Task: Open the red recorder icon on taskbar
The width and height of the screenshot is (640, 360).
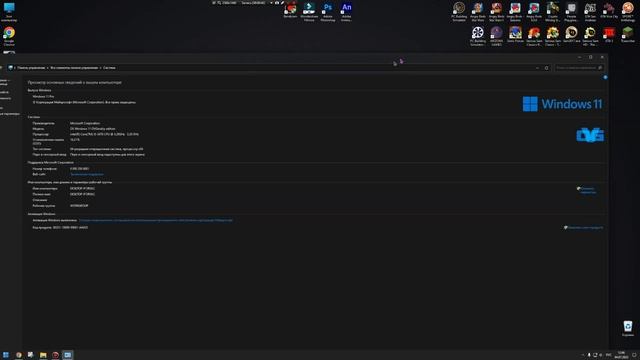Action: pos(55,355)
